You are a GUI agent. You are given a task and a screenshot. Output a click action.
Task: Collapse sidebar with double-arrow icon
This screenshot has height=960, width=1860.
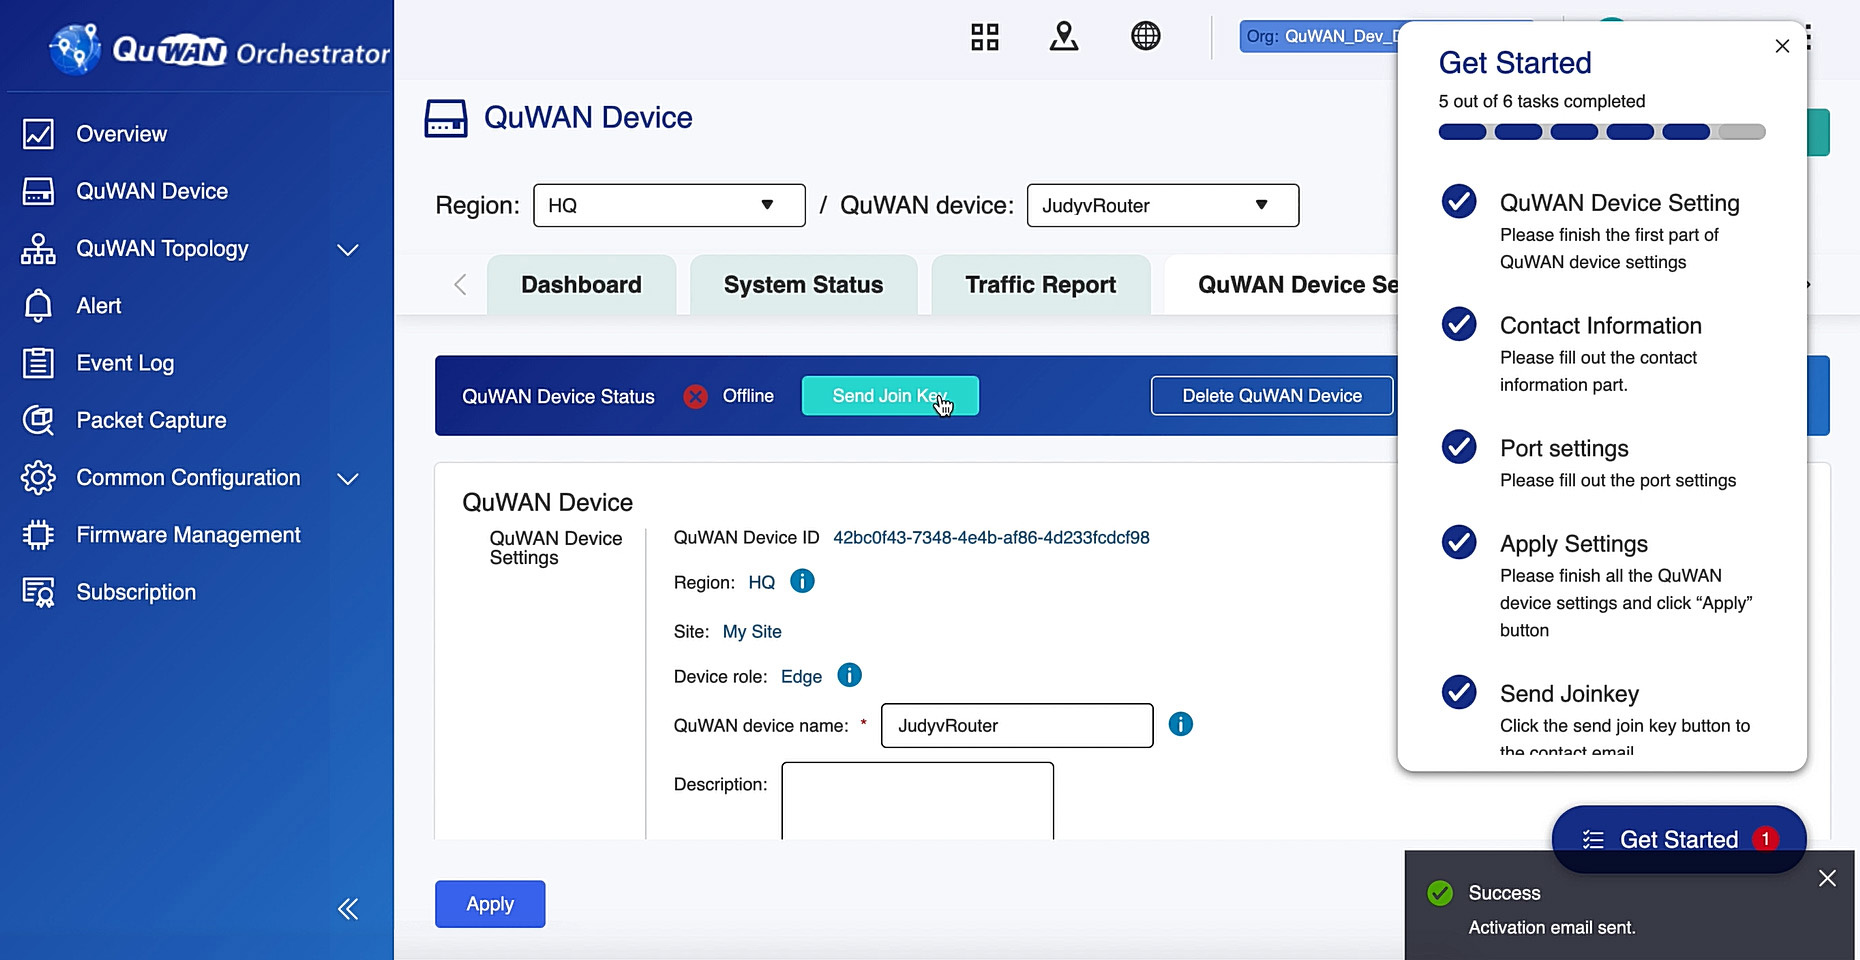point(348,909)
